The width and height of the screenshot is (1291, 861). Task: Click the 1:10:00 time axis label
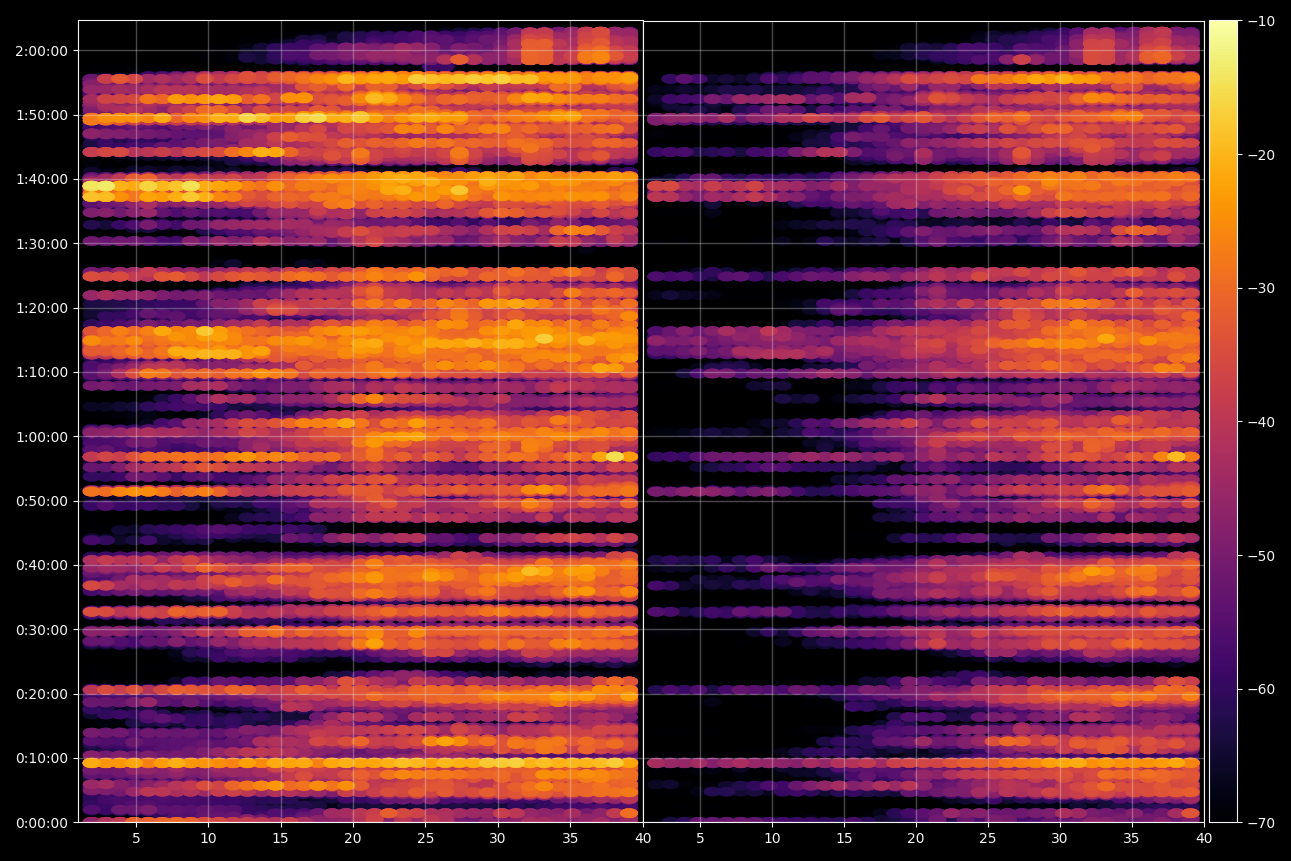[x=41, y=372]
